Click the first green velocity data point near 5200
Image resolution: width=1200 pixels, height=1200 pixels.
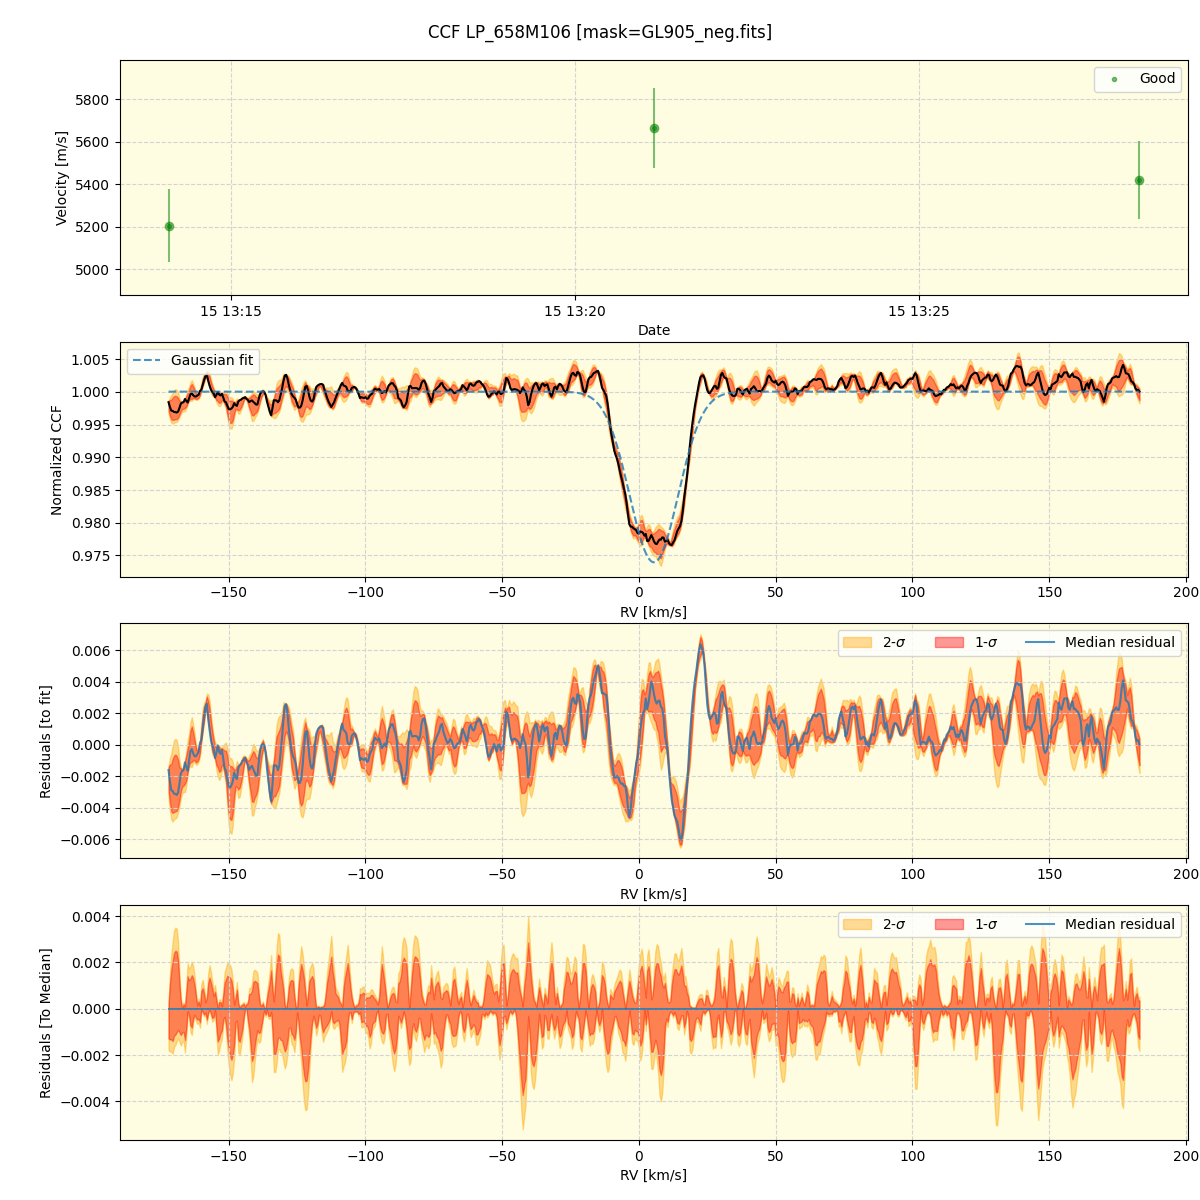169,226
